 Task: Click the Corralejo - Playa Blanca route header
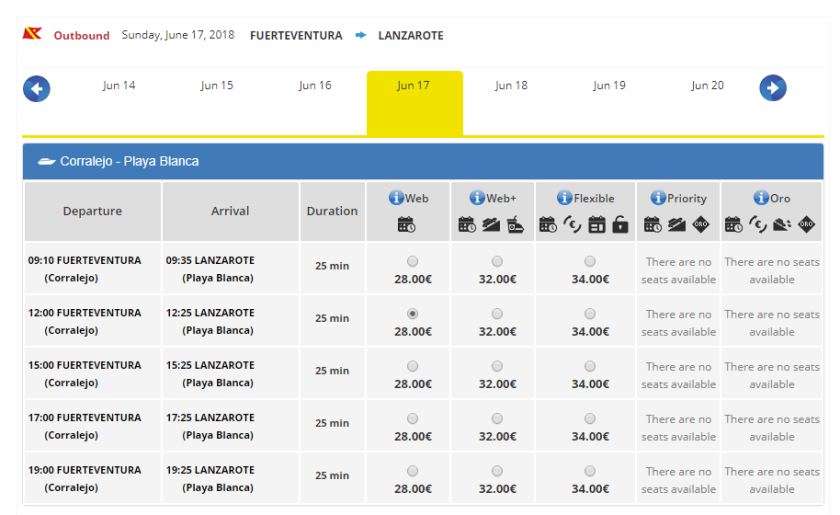coord(128,161)
